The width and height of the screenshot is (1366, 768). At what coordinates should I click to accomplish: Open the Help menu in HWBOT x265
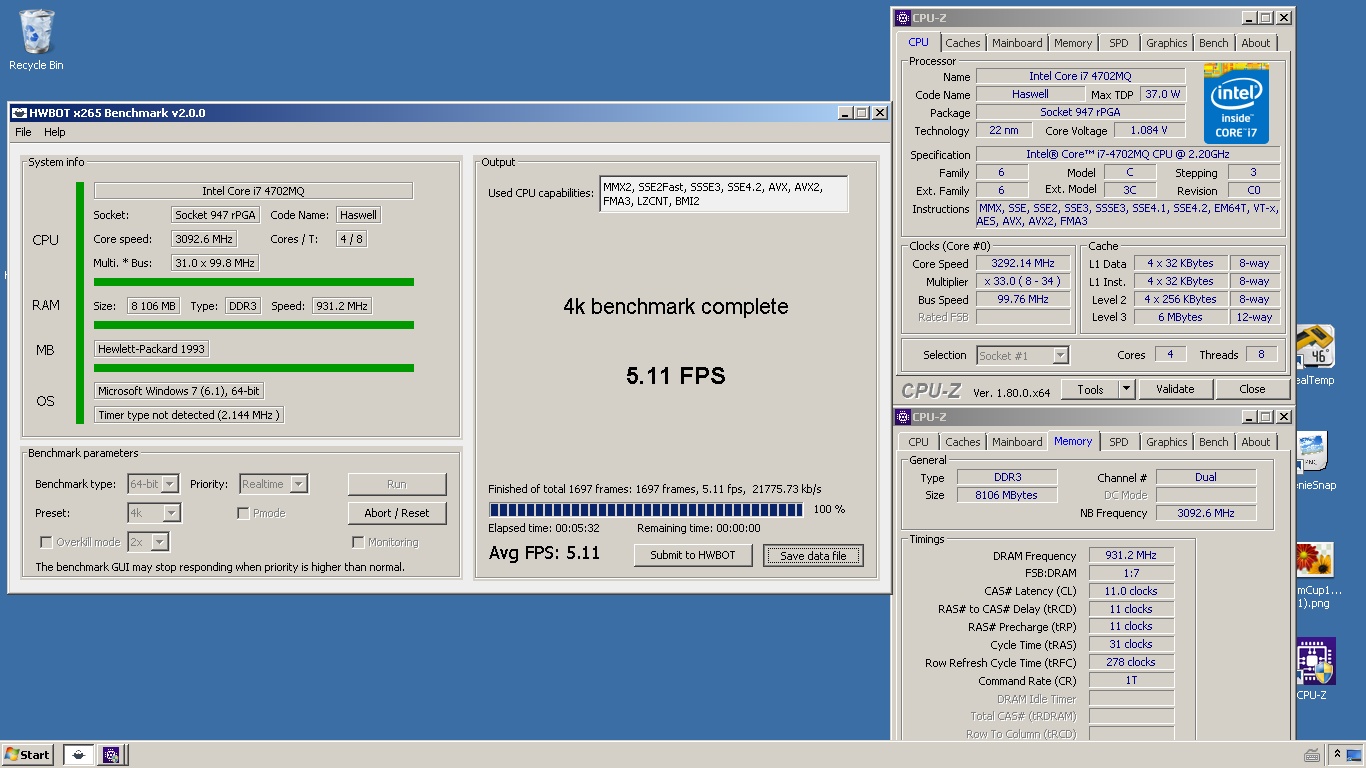(x=55, y=132)
